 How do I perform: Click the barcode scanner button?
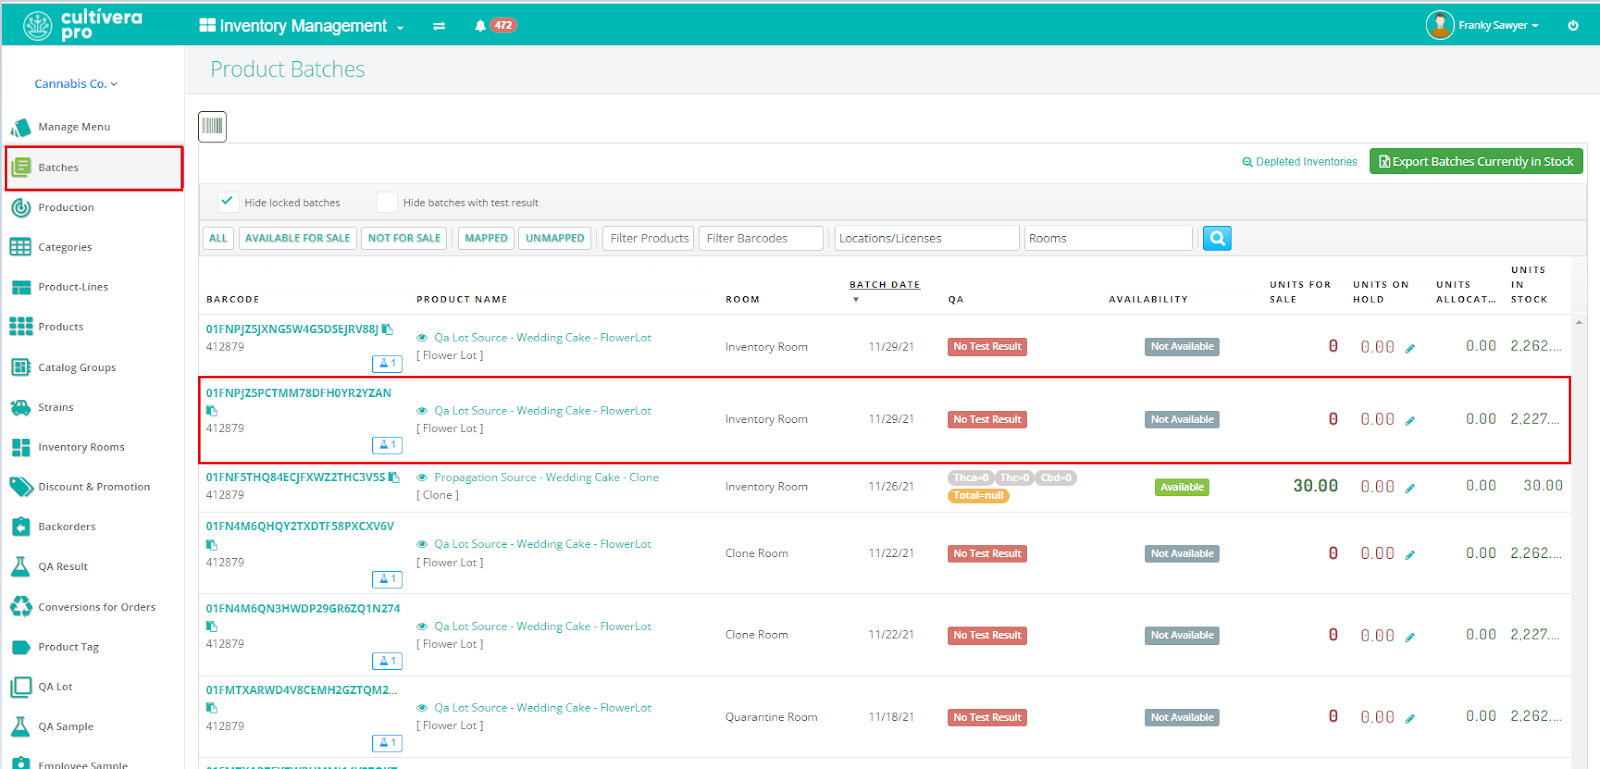click(212, 126)
